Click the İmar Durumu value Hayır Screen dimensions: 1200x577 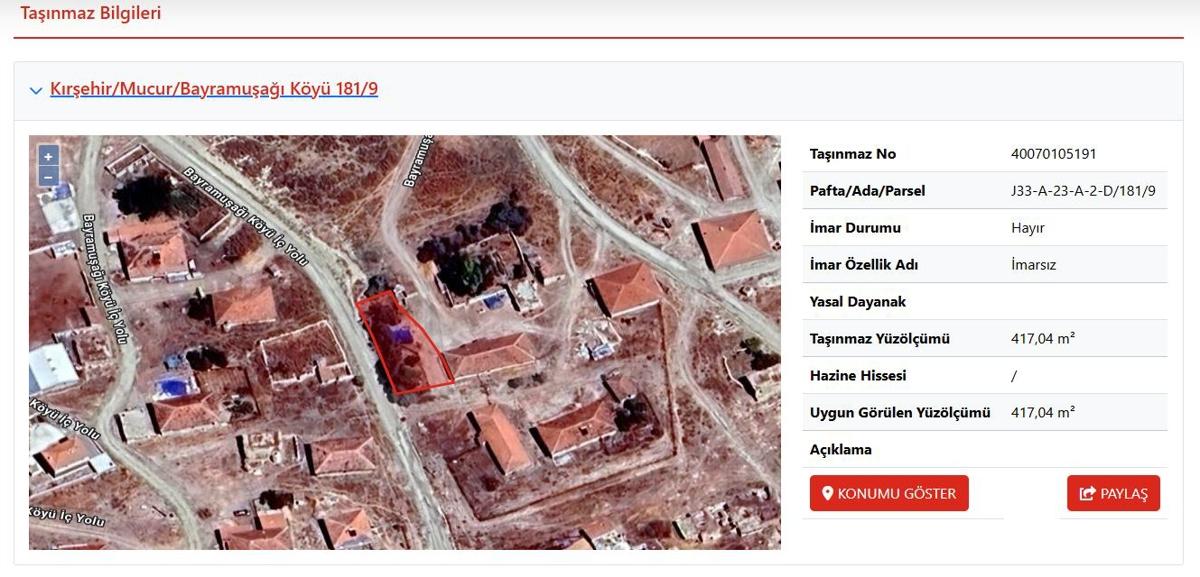[x=1027, y=228]
